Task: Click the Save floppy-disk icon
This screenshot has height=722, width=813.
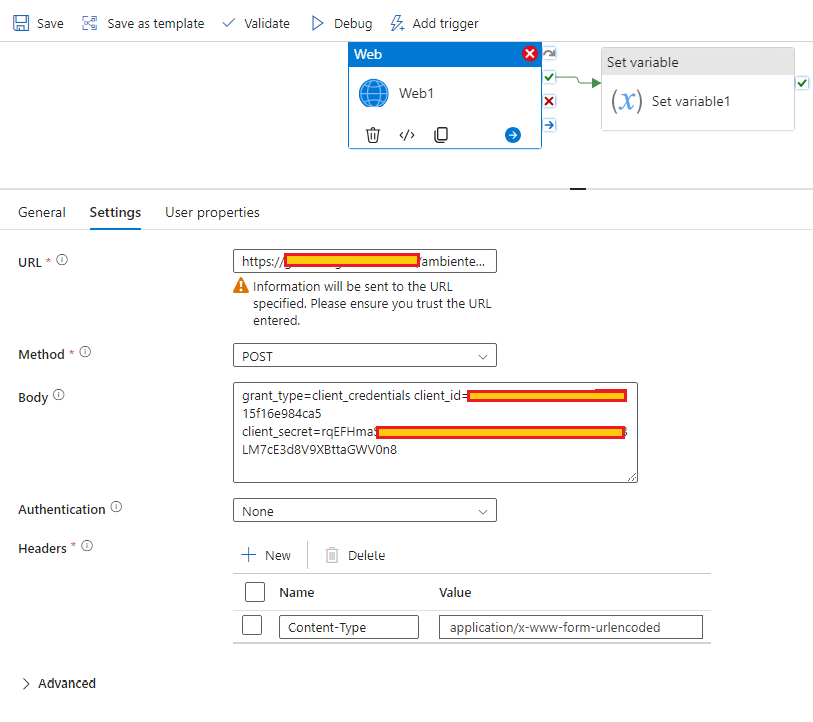Action: pyautogui.click(x=21, y=23)
